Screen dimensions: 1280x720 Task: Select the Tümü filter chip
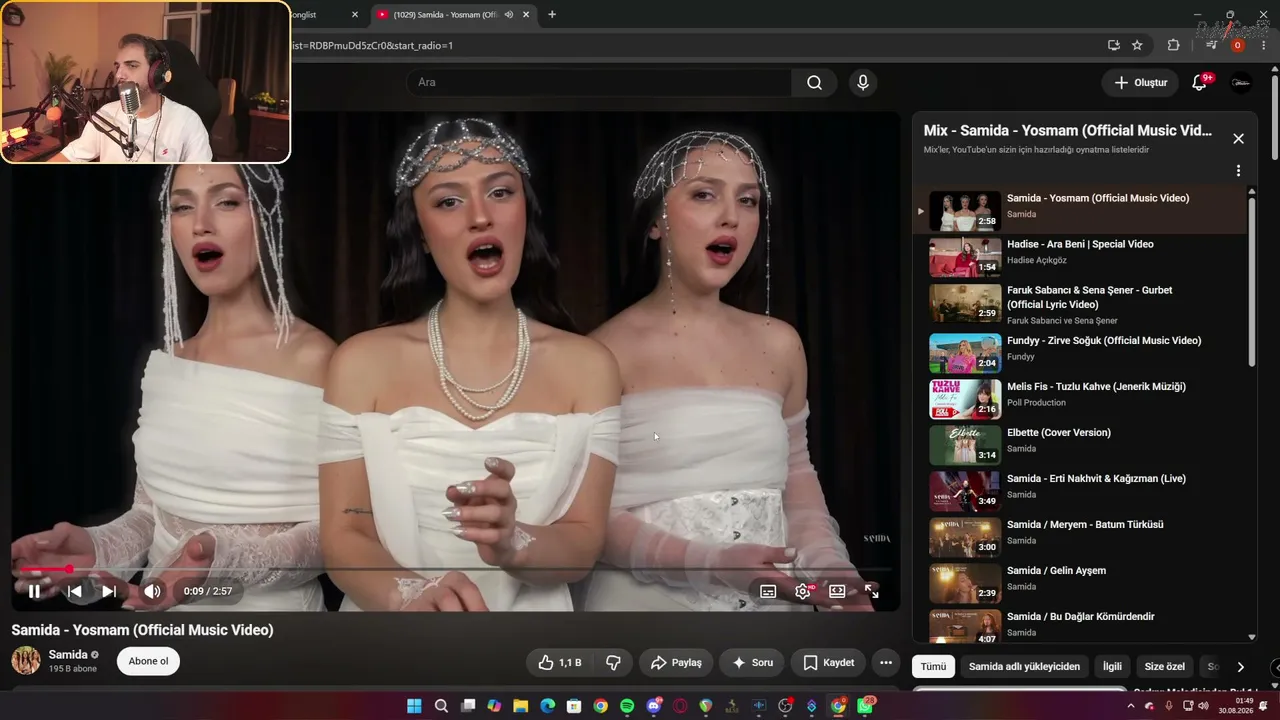pyautogui.click(x=933, y=666)
